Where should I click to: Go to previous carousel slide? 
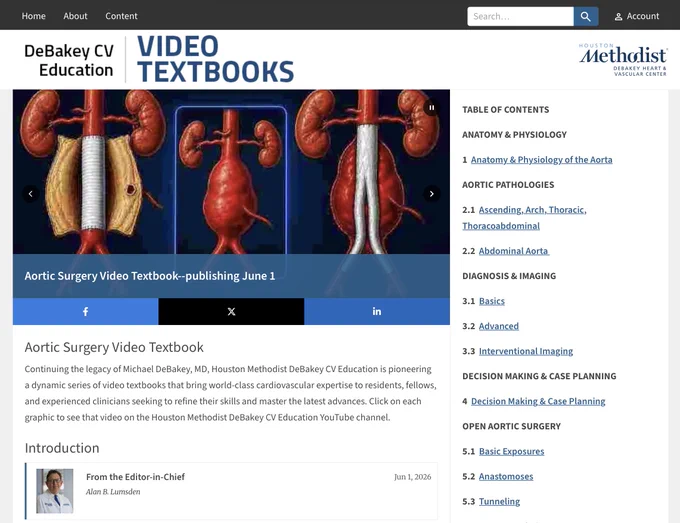pos(30,193)
